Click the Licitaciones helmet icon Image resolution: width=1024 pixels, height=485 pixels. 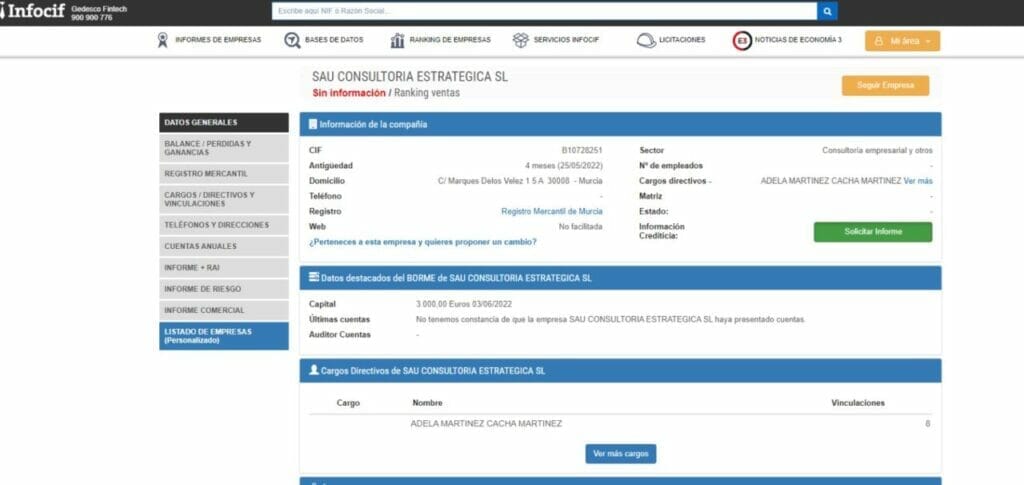(x=646, y=40)
